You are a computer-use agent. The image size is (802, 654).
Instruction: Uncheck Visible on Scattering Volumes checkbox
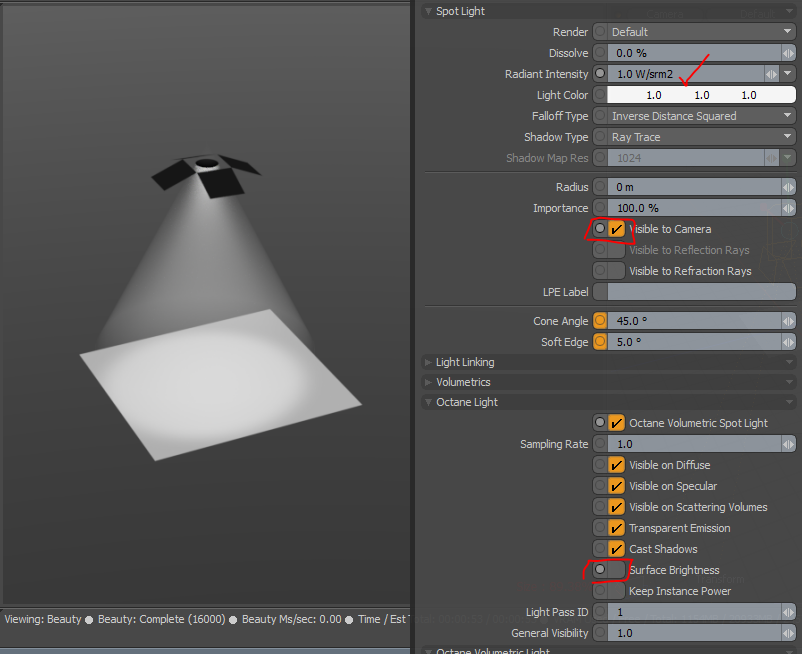(616, 507)
